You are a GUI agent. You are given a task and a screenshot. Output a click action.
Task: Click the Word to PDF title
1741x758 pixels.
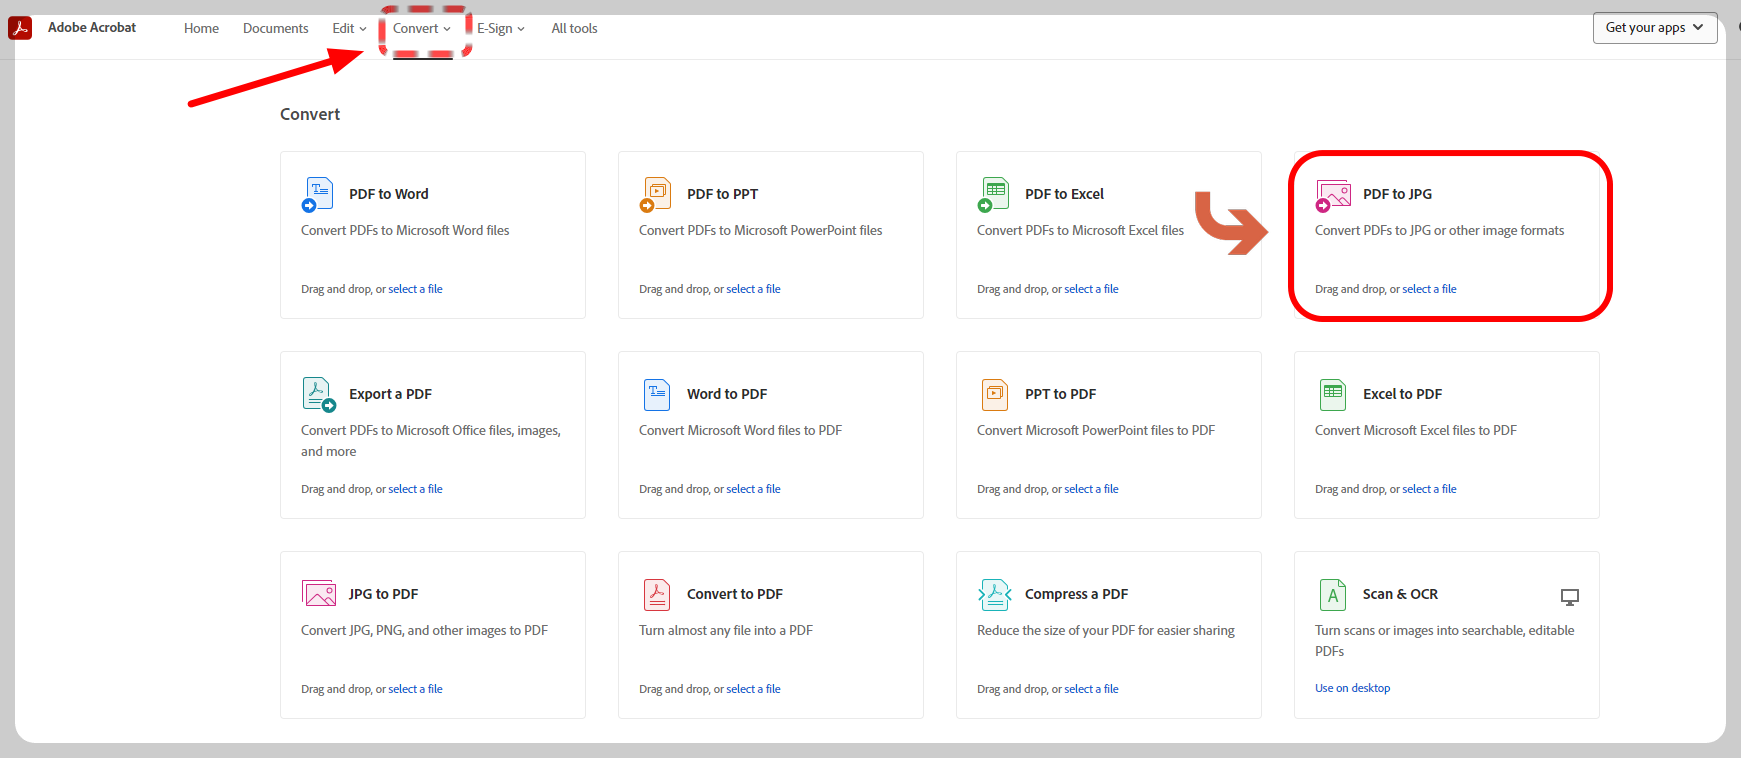[x=727, y=394]
